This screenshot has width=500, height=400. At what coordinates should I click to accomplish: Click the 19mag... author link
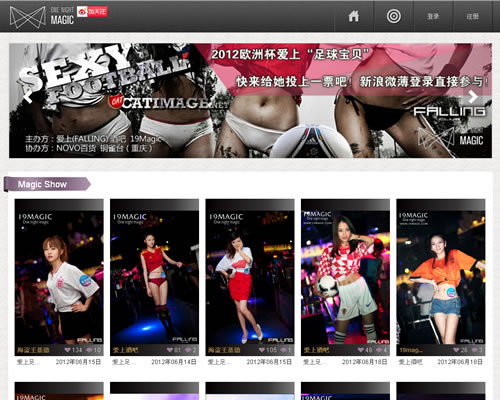(411, 350)
